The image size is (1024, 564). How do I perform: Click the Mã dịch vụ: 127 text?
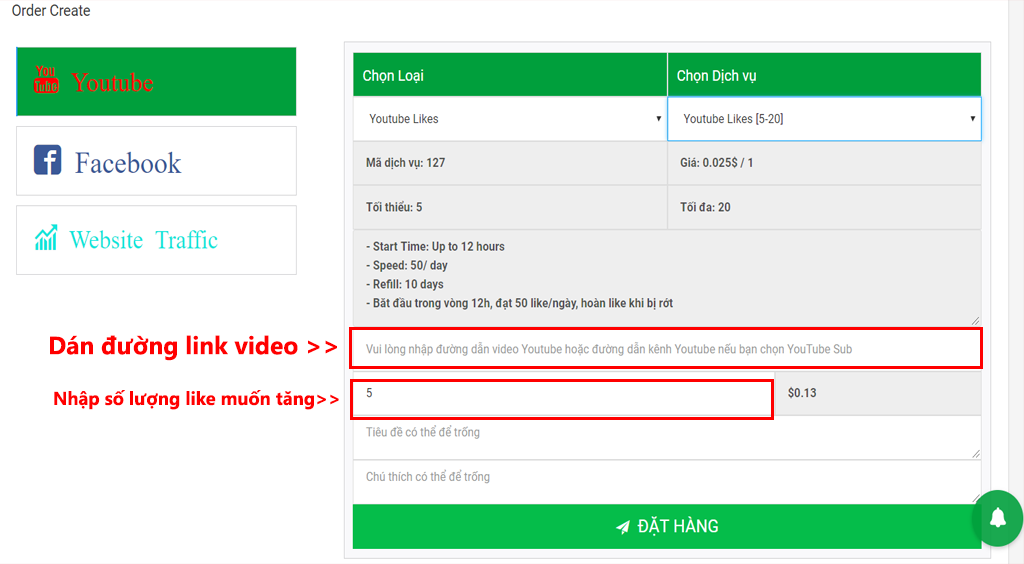406,163
